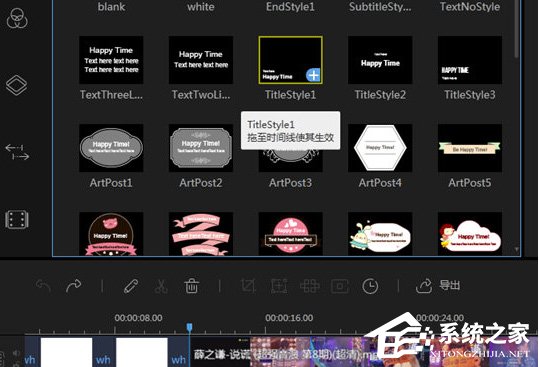The width and height of the screenshot is (539, 367).
Task: Select the pencil edit tool
Action: (x=131, y=286)
